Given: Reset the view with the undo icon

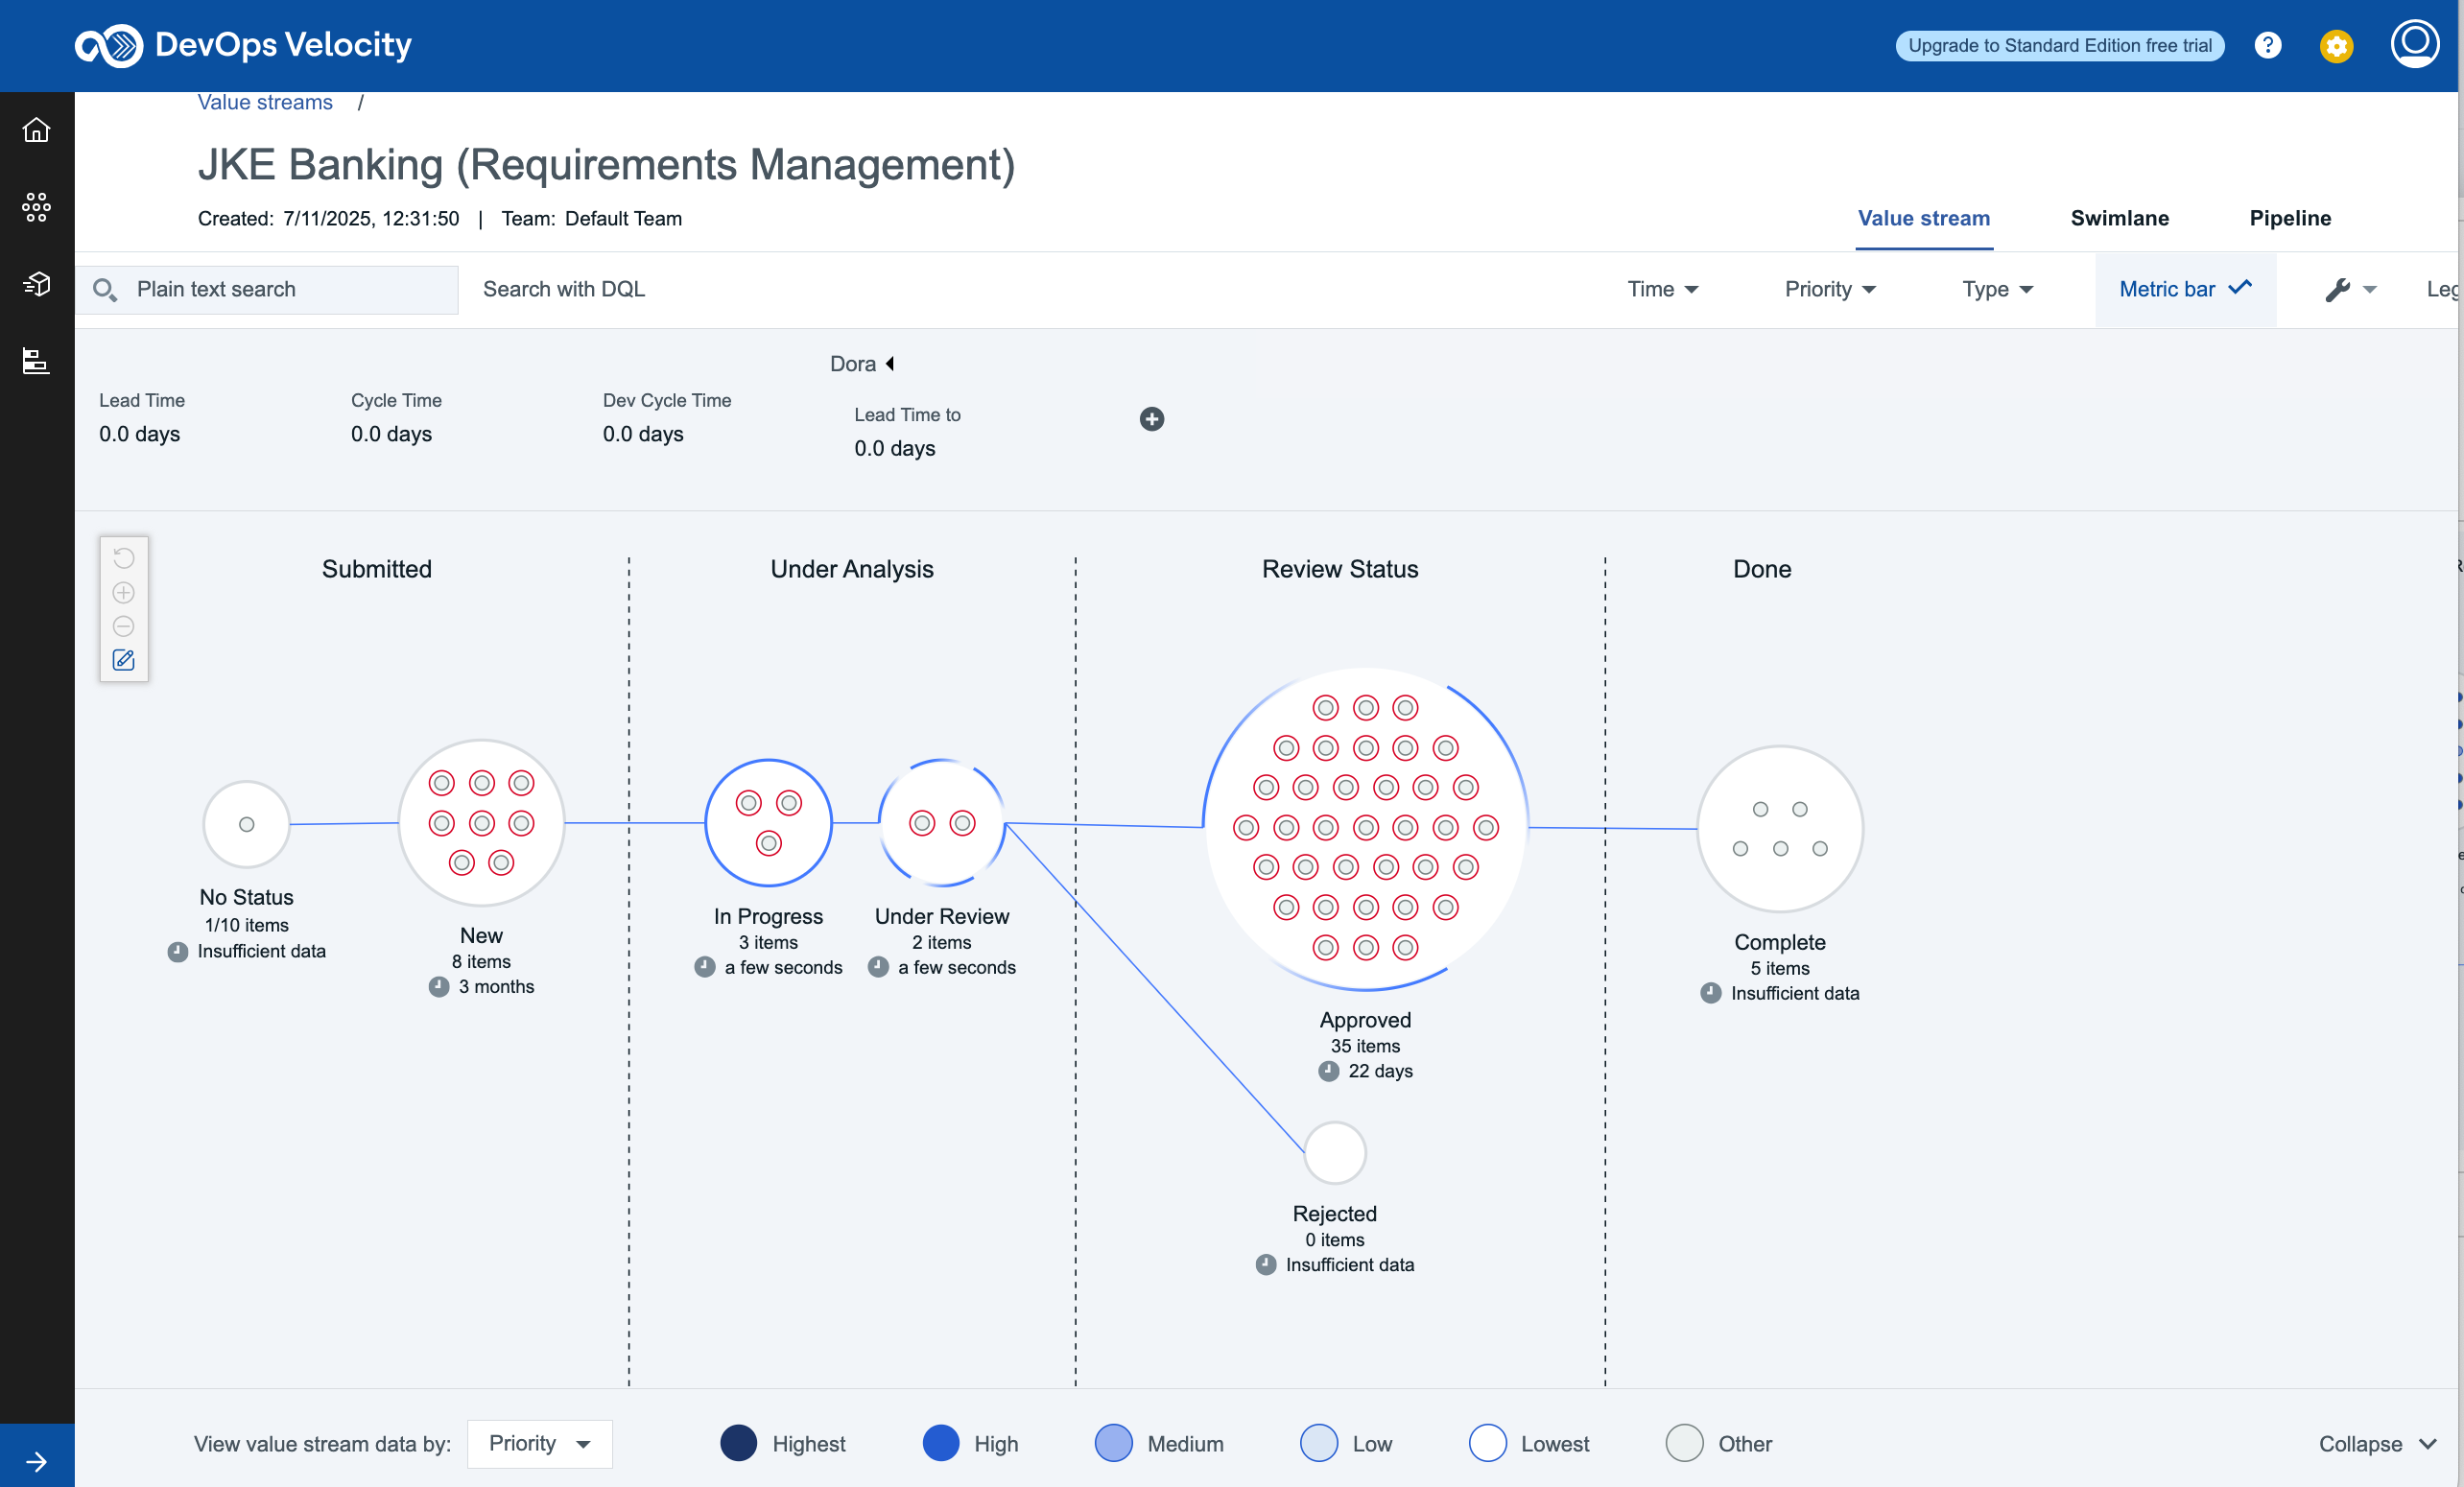Looking at the screenshot, I should click(x=124, y=558).
